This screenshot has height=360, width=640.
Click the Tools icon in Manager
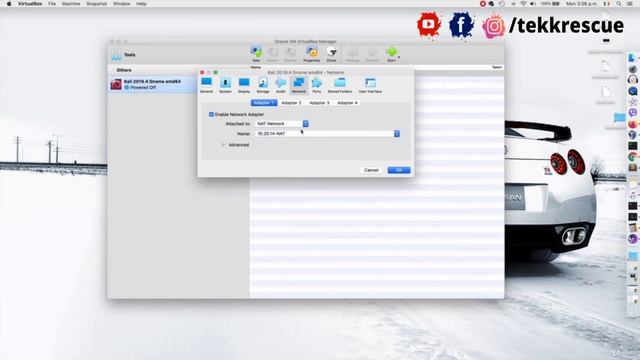pos(117,55)
